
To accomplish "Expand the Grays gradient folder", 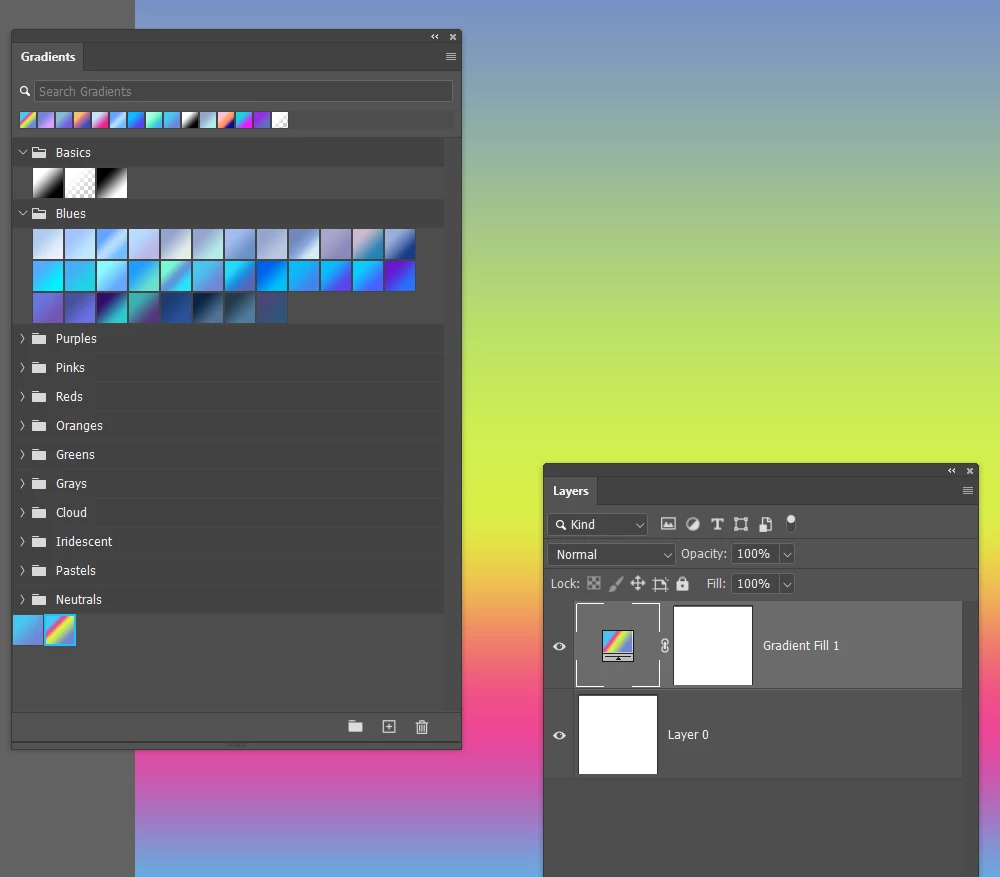I will click(x=22, y=483).
